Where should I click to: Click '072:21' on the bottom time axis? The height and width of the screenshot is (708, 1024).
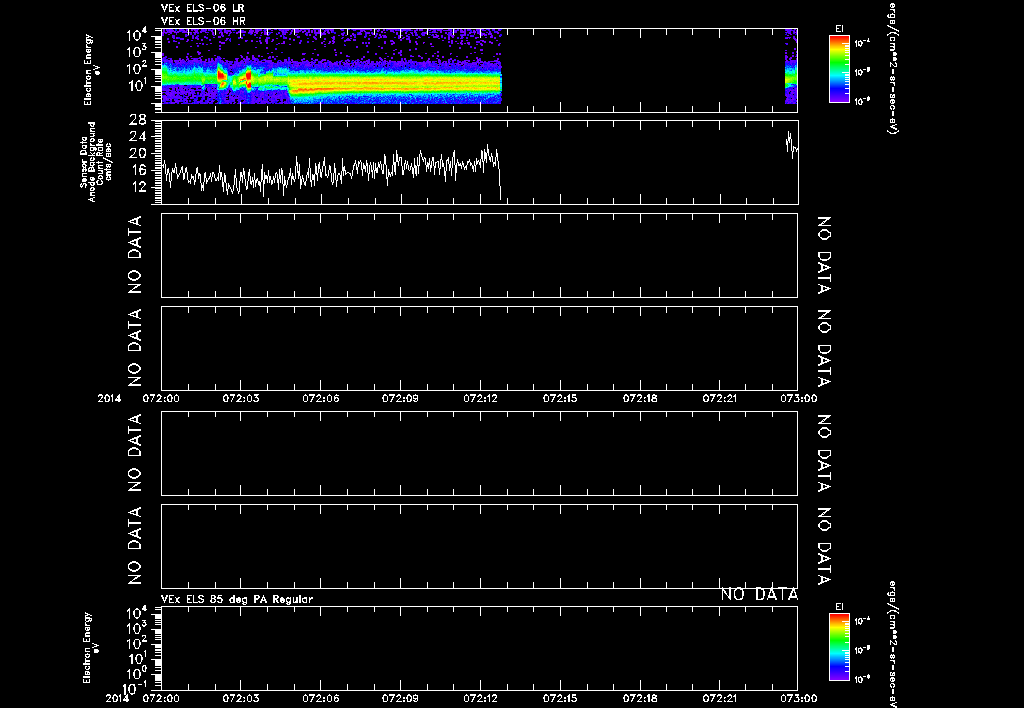point(720,698)
